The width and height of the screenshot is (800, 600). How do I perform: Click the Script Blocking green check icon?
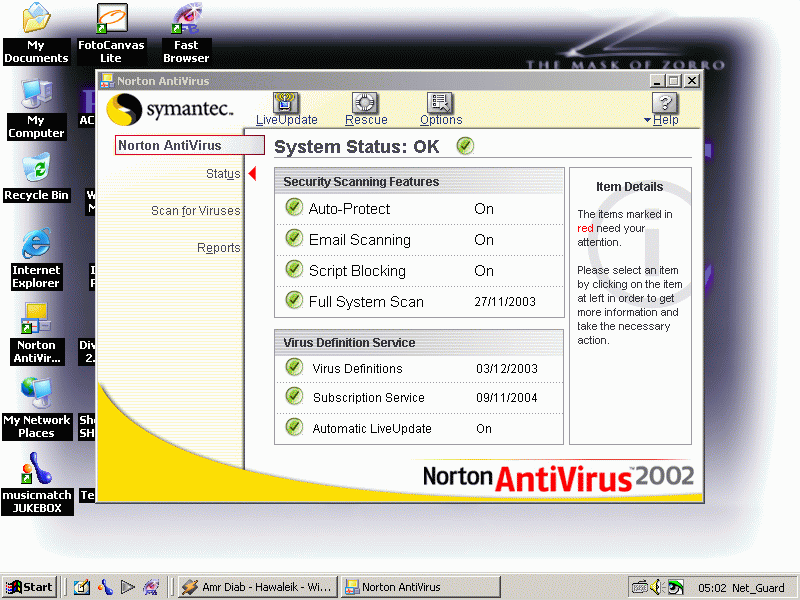point(294,269)
